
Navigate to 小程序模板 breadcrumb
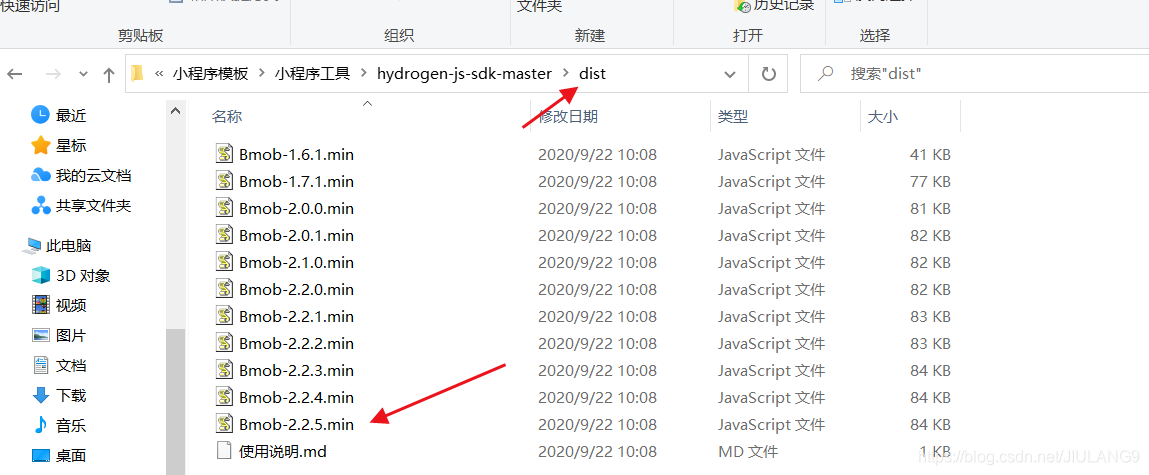coord(210,73)
